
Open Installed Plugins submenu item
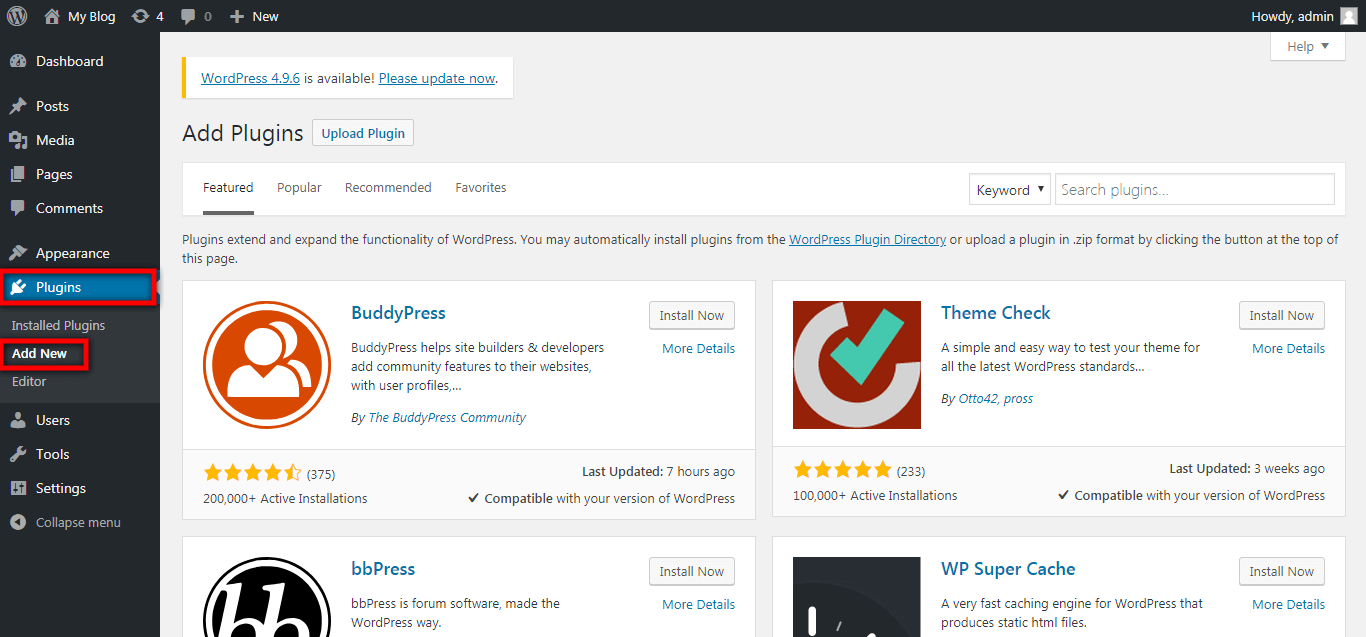[x=58, y=325]
